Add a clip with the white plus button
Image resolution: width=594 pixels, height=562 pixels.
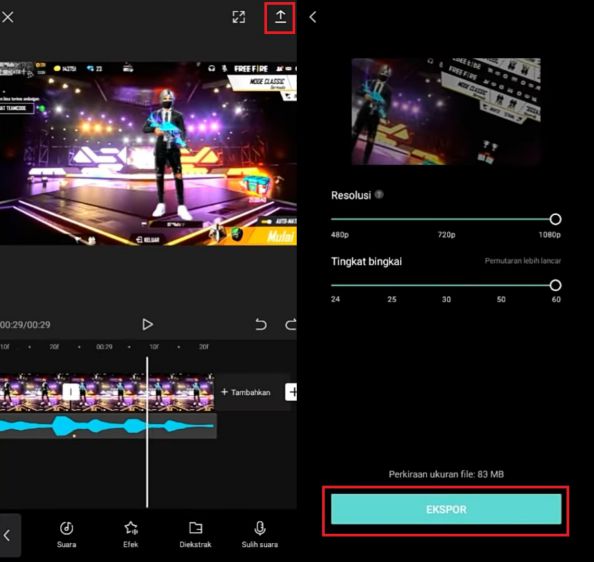click(x=291, y=392)
